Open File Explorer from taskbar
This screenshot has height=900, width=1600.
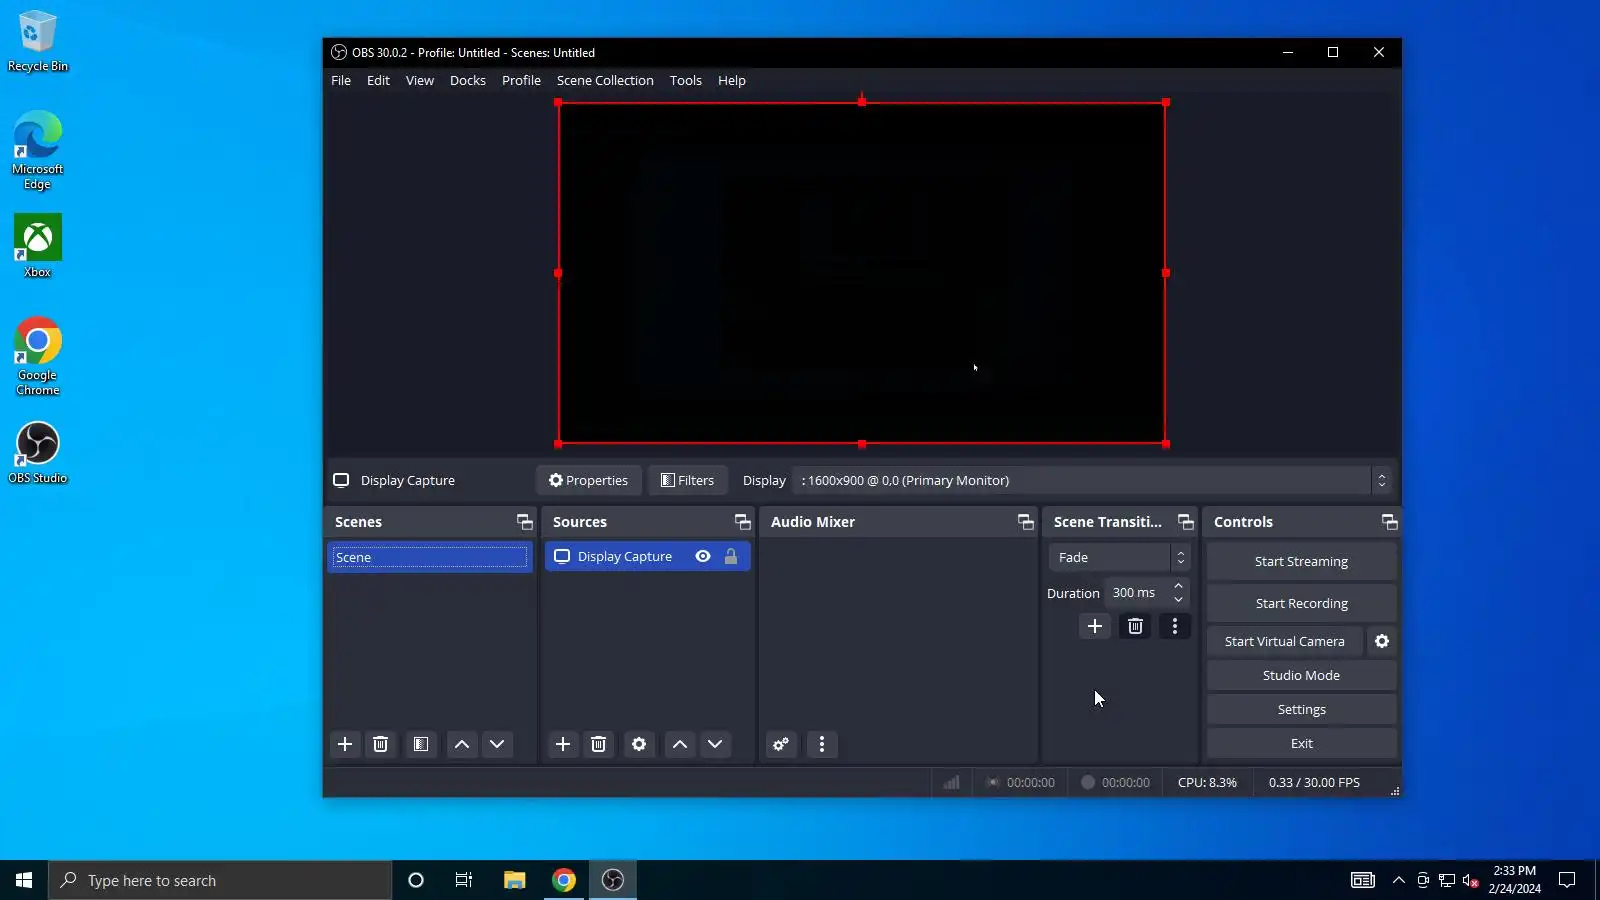pos(514,880)
